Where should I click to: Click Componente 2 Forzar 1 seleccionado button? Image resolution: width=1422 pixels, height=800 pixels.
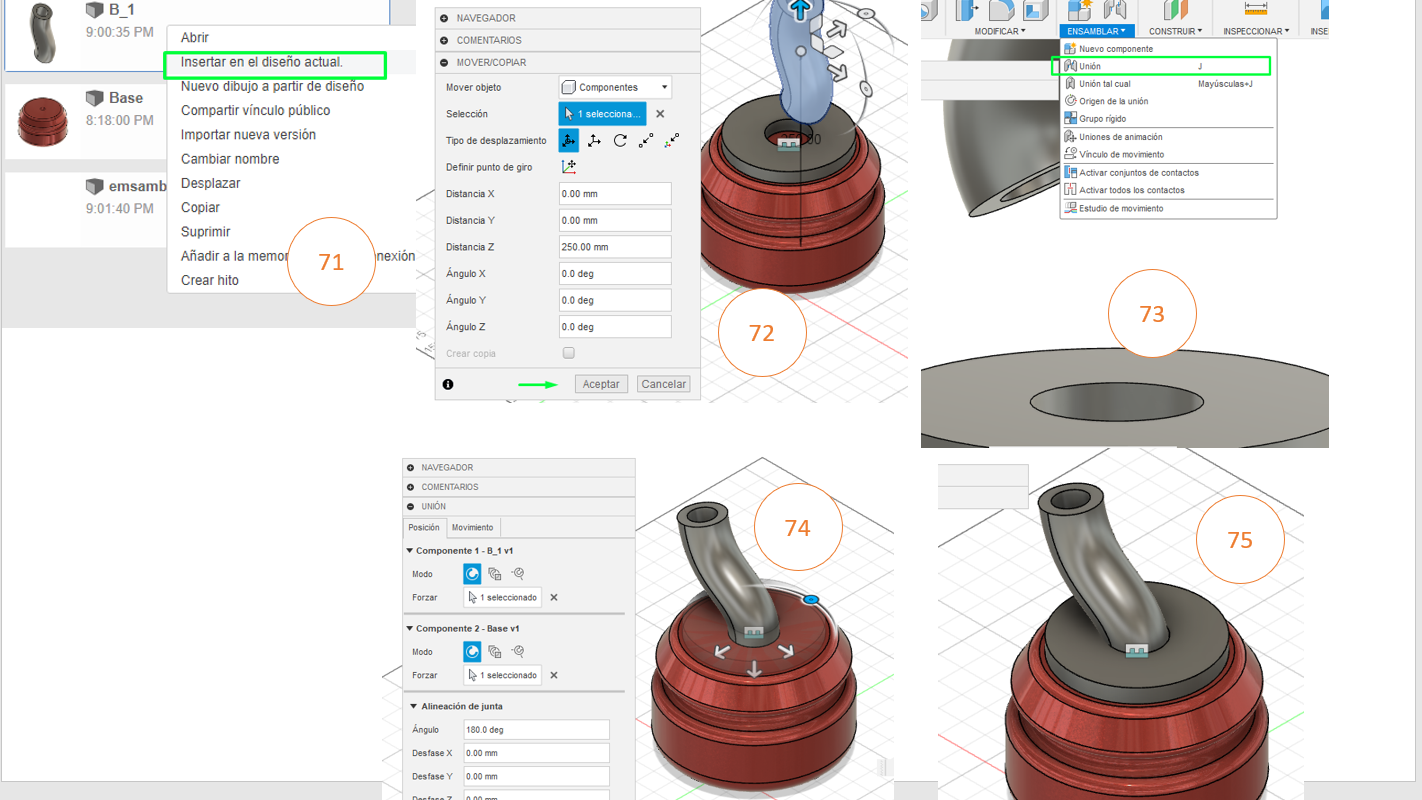(x=503, y=676)
